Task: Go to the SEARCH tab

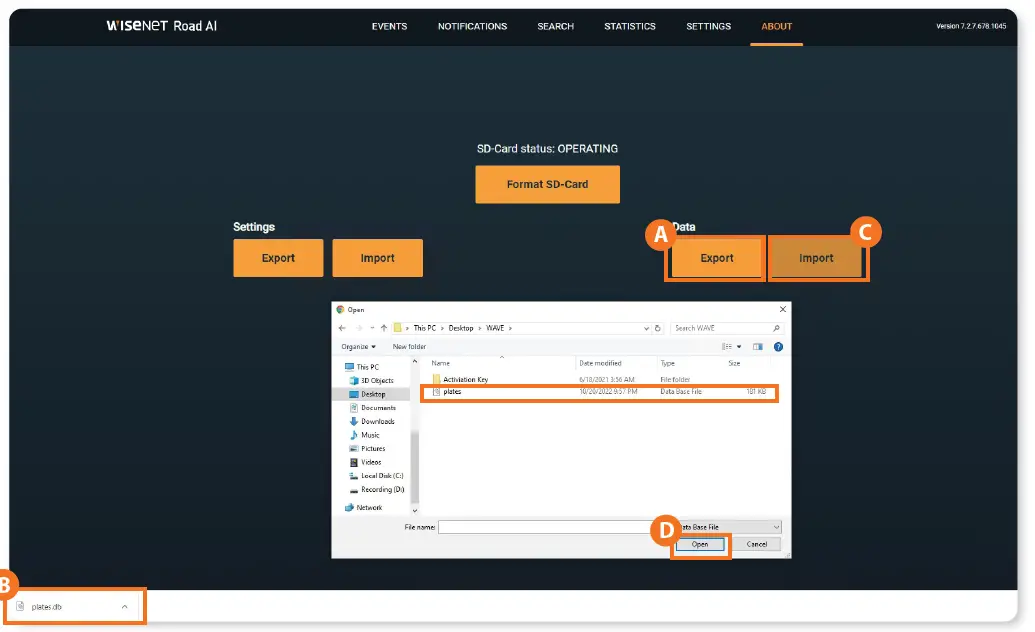Action: [555, 26]
